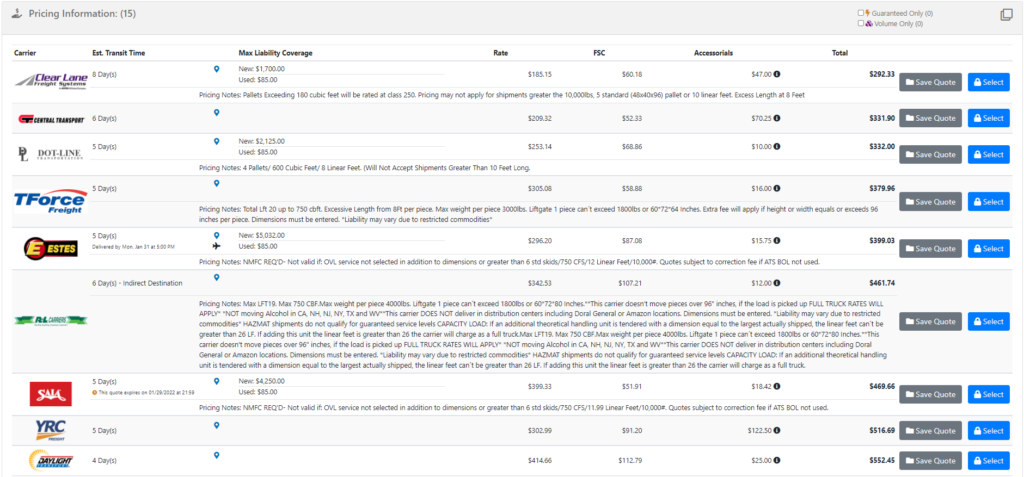The image size is (1024, 477).
Task: Click the SAIA quote expiration warning text
Action: click(x=147, y=392)
